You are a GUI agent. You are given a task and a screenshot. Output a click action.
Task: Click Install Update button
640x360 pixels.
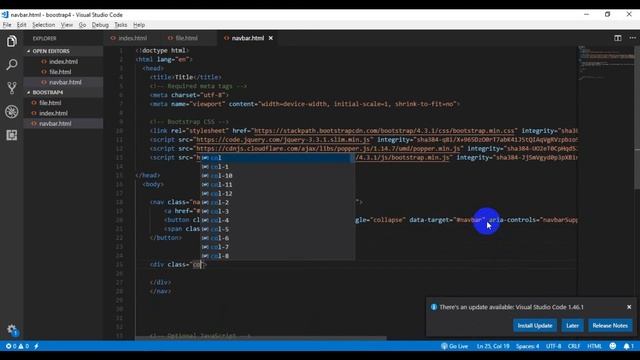(x=535, y=326)
